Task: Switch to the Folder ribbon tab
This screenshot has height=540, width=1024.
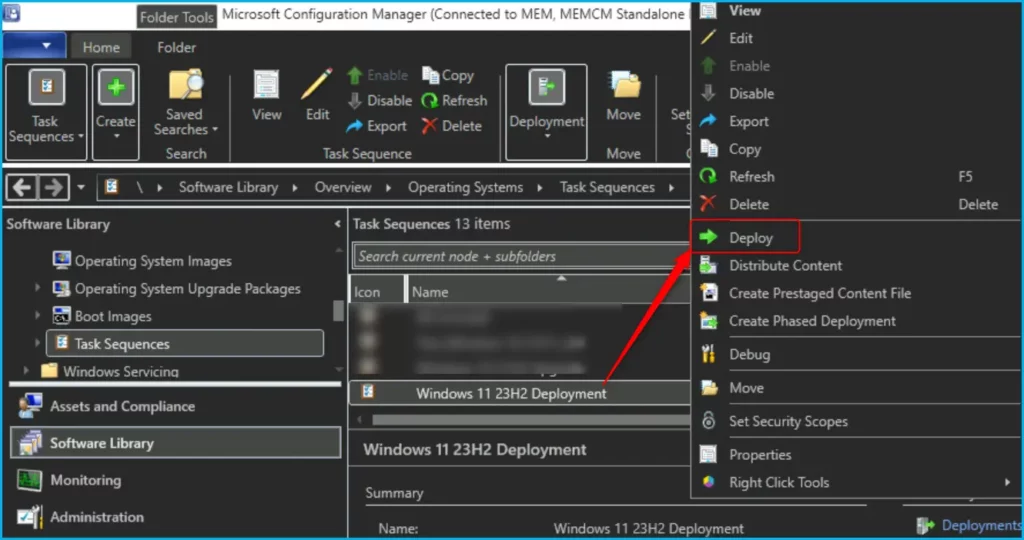Action: [176, 47]
